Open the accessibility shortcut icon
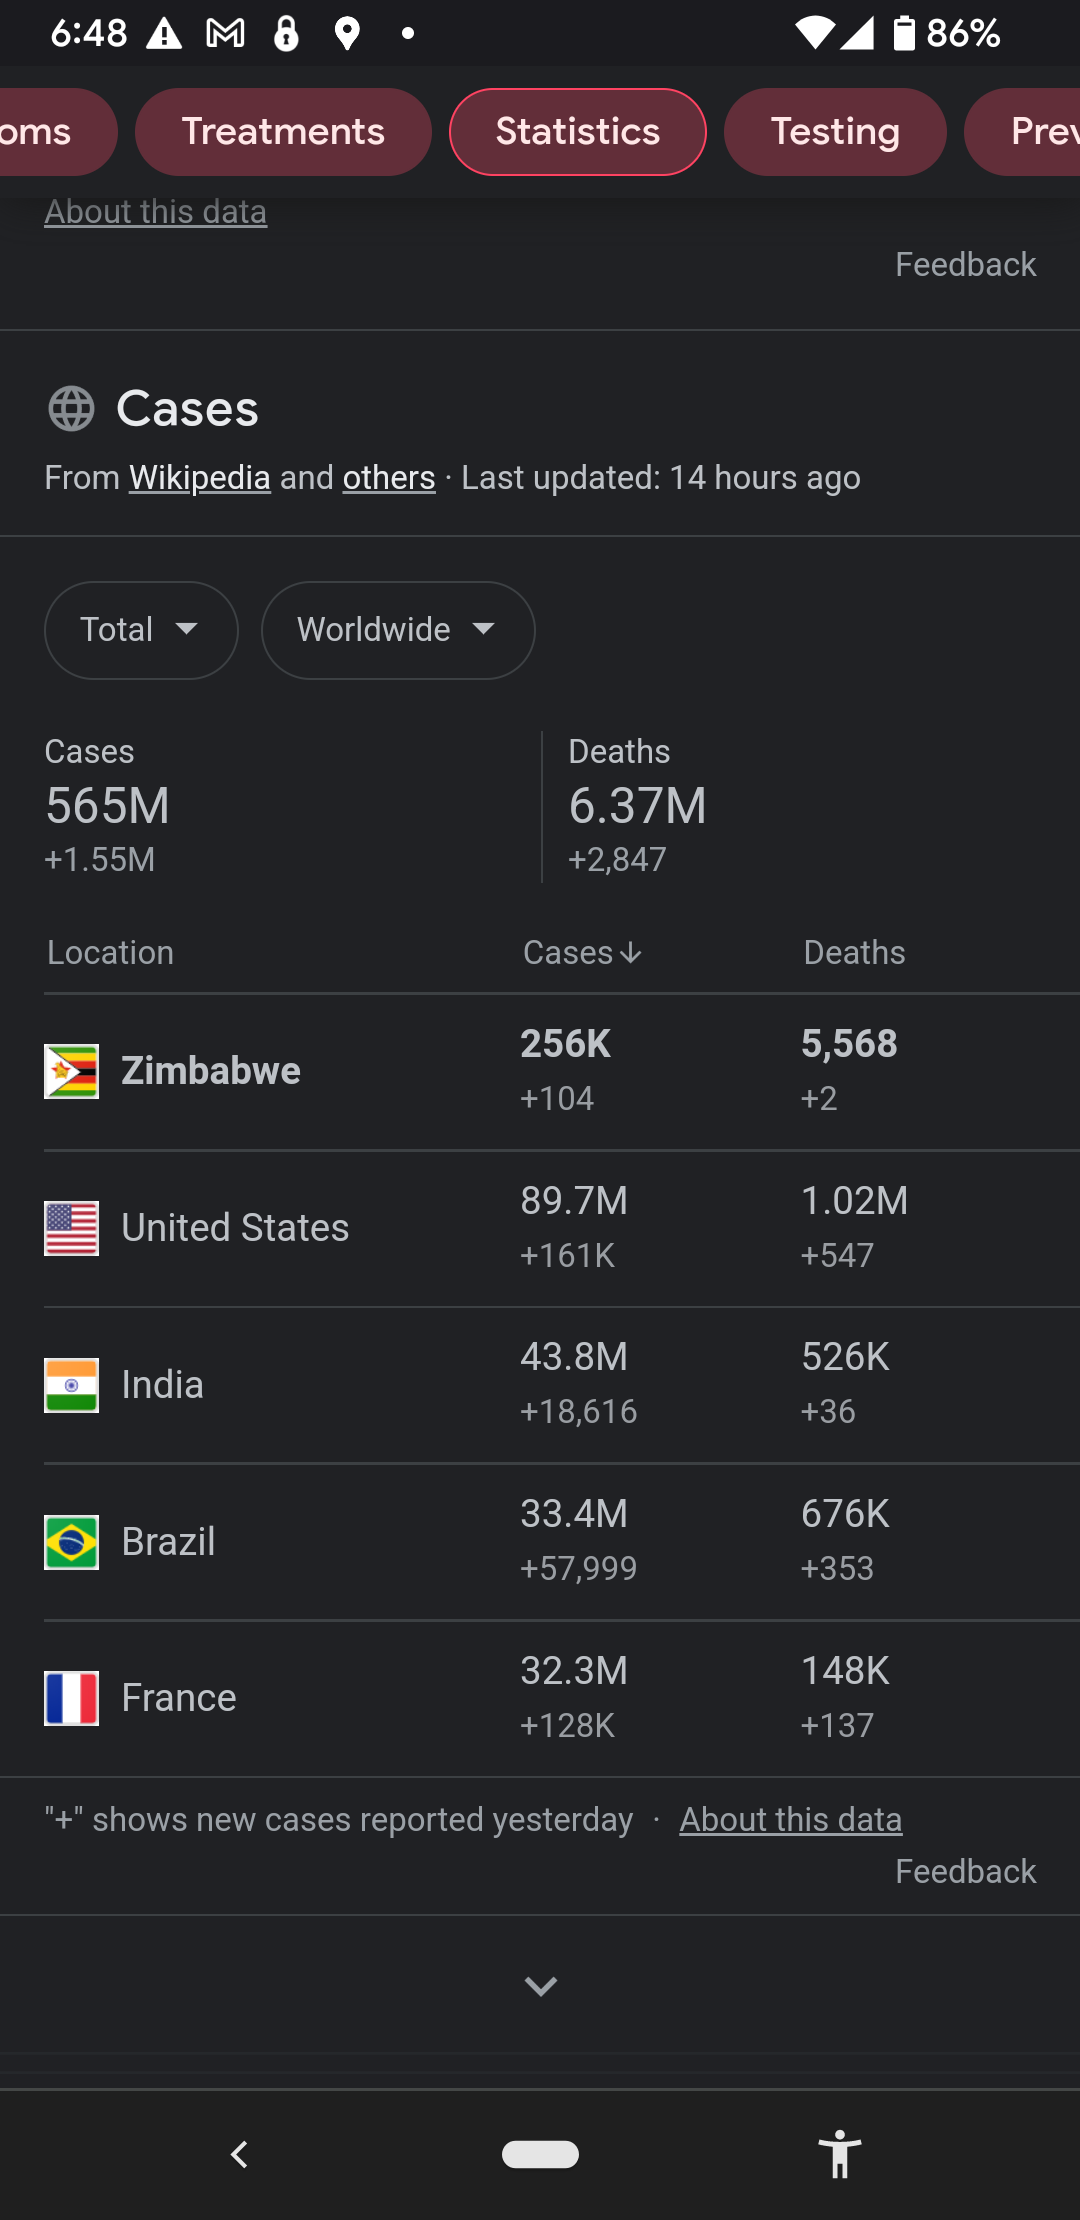The height and width of the screenshot is (2220, 1080). click(x=839, y=2153)
